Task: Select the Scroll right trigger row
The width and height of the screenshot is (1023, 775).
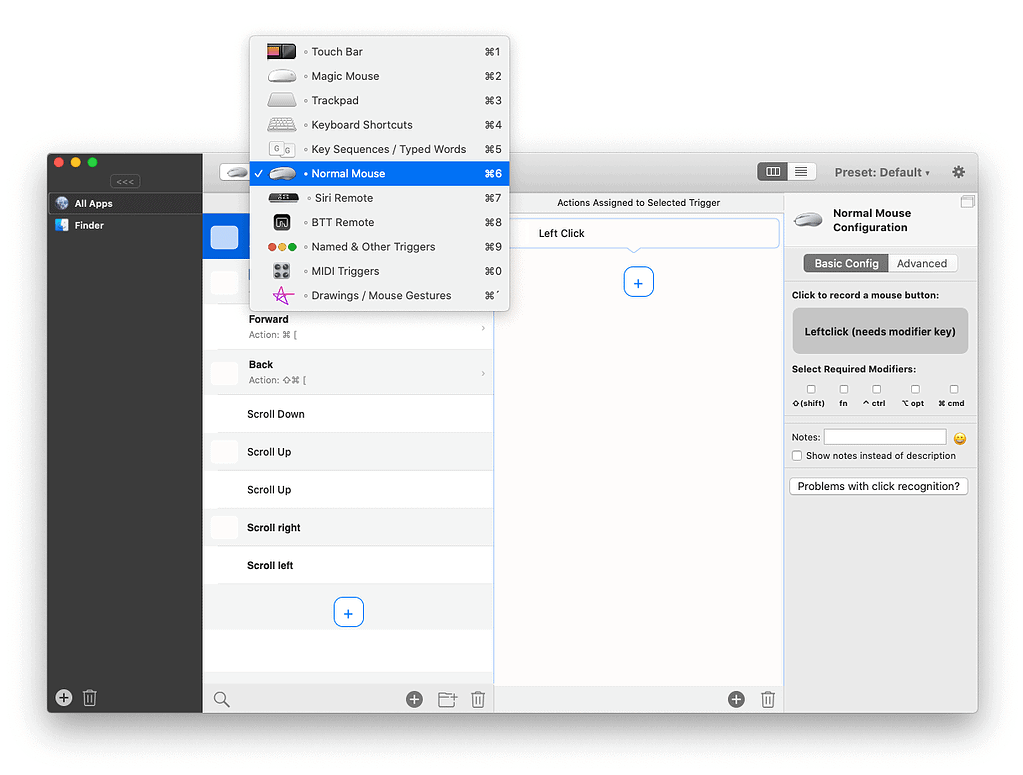Action: pos(348,528)
